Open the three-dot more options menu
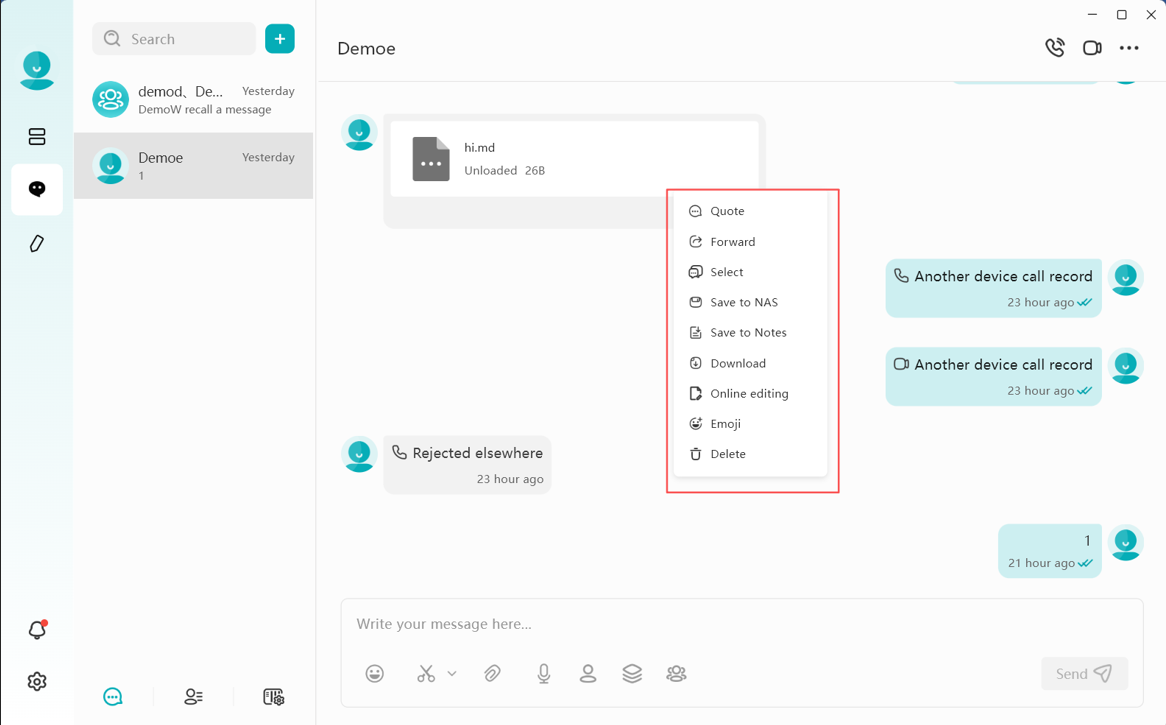 (1129, 48)
